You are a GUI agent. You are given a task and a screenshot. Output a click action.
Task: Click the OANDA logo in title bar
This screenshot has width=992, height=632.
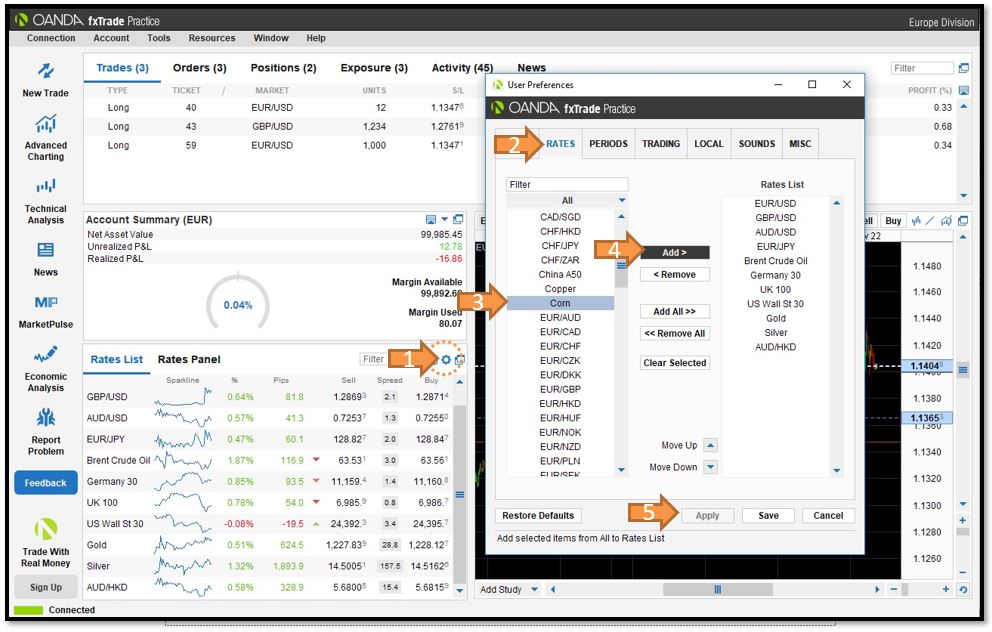[22, 20]
